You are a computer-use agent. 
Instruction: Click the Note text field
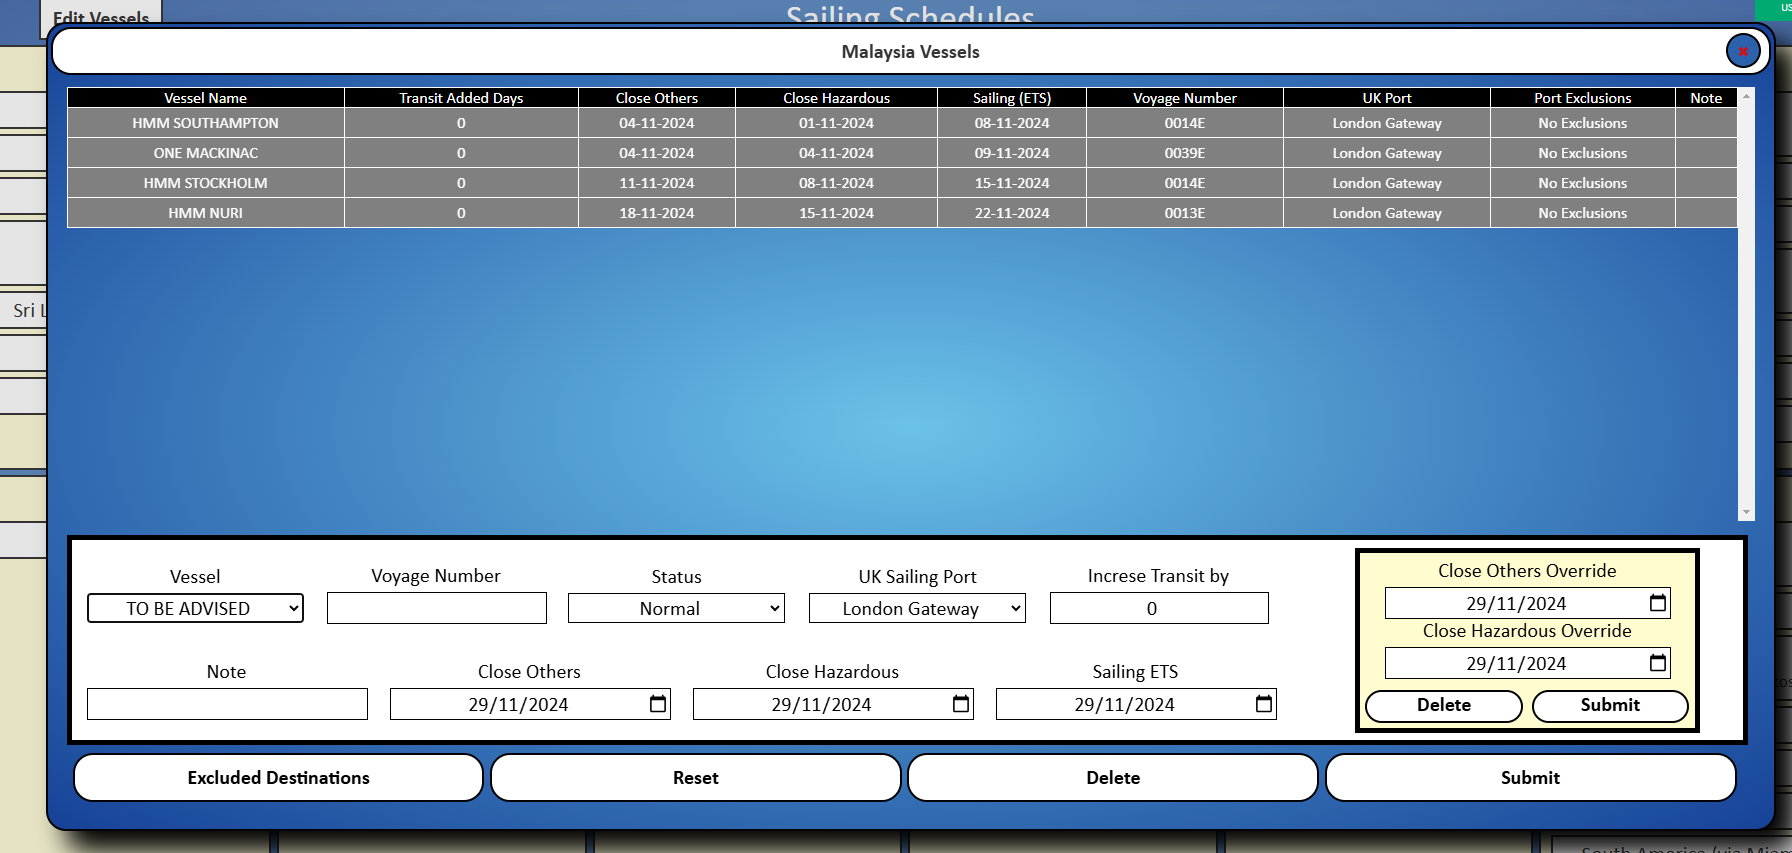coord(227,704)
